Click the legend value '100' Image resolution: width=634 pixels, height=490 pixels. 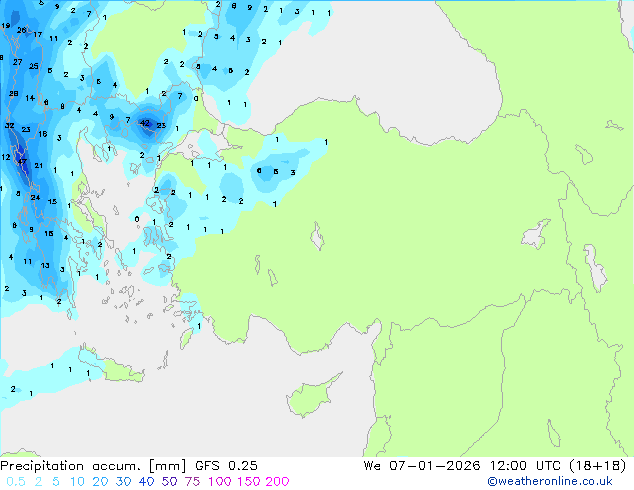coord(219,482)
